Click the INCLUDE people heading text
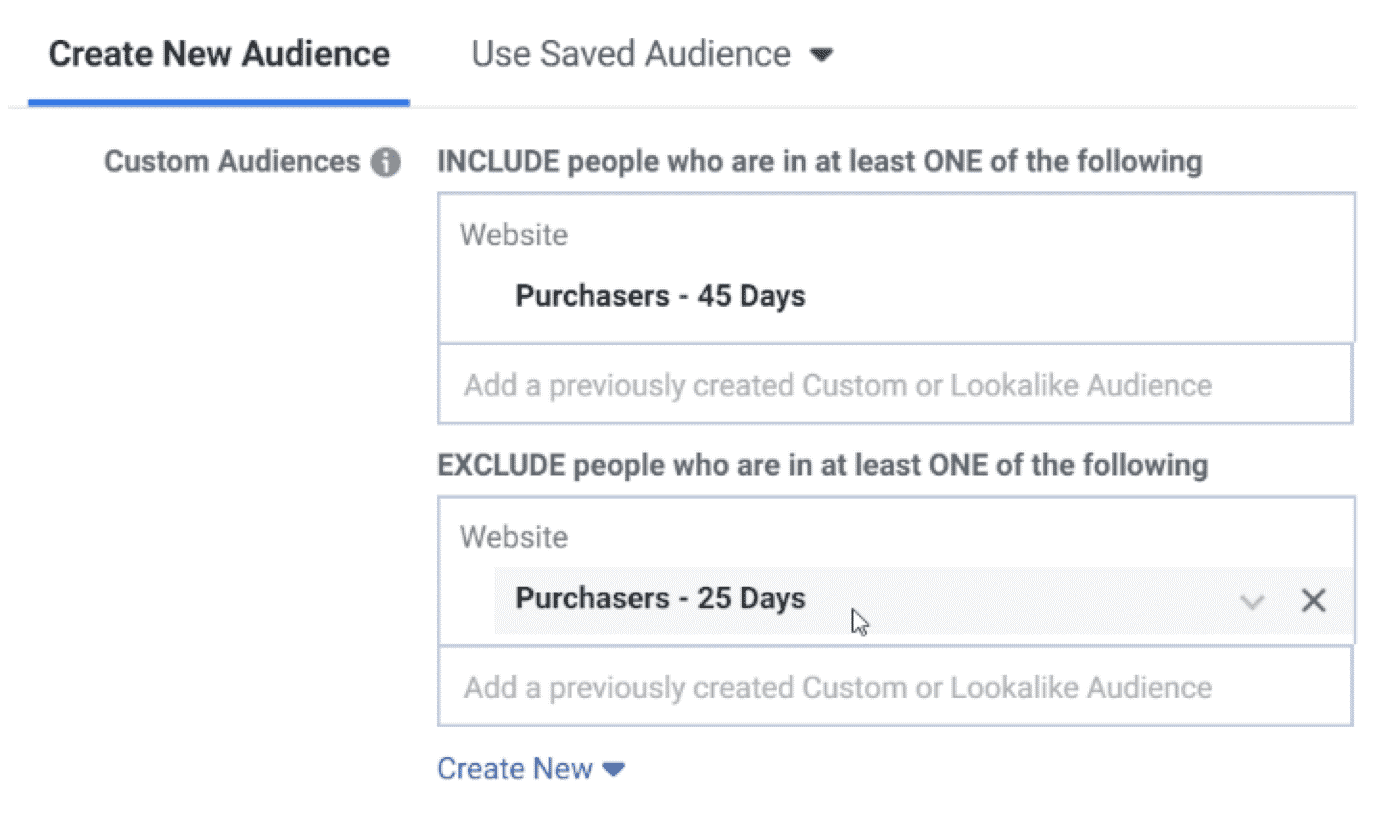 point(819,161)
